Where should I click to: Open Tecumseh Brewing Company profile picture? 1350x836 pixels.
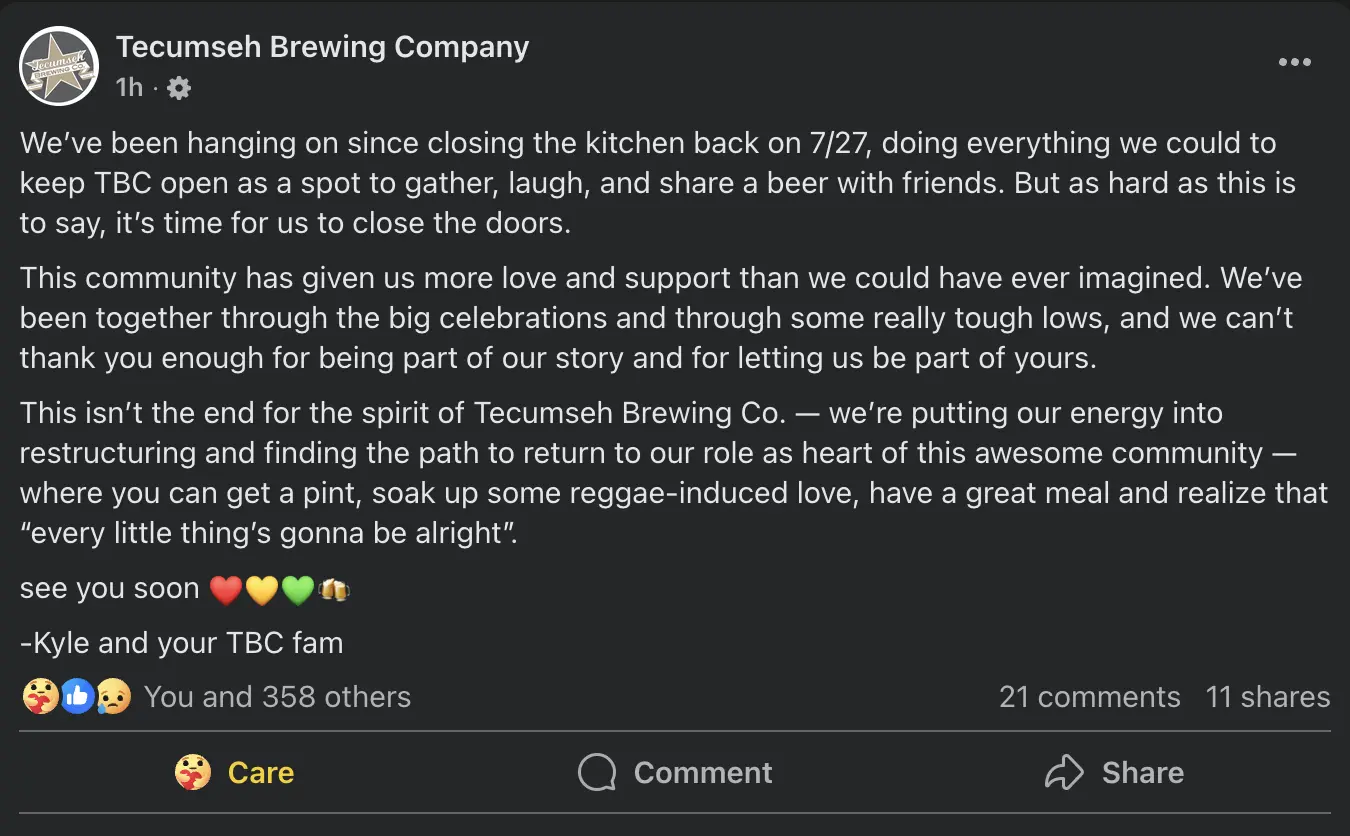pos(60,66)
